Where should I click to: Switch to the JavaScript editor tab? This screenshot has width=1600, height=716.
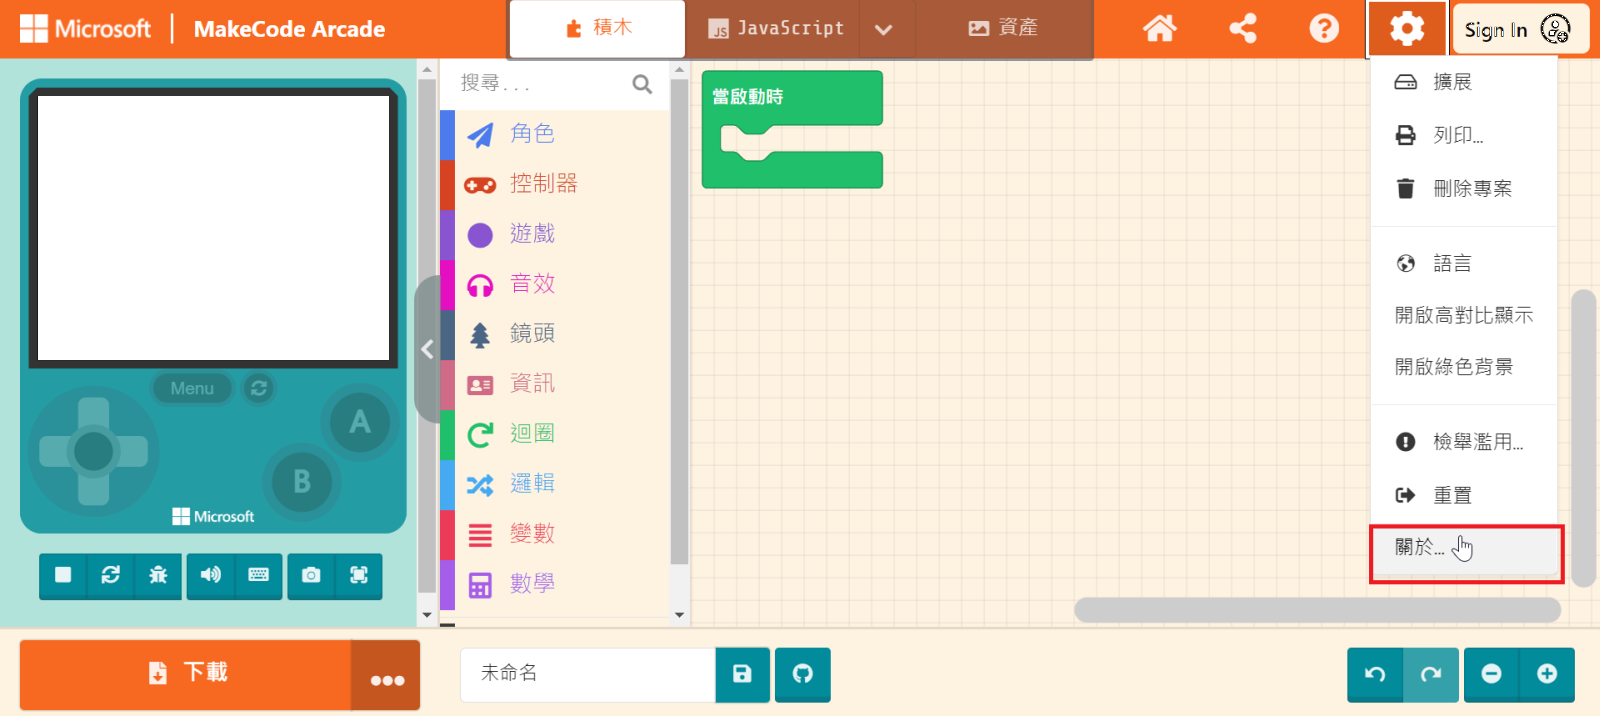coord(776,29)
